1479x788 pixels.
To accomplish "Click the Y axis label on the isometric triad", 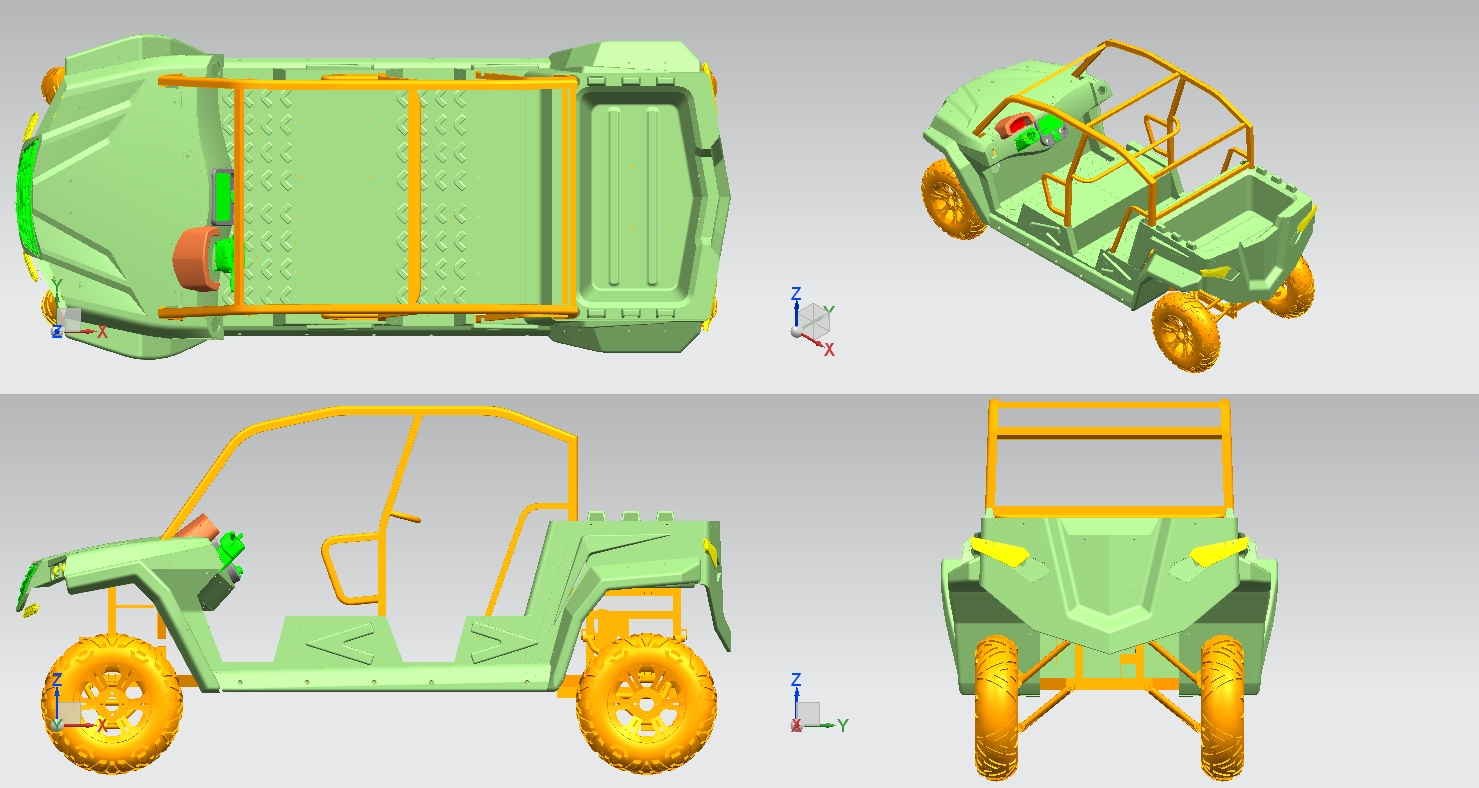I will pyautogui.click(x=830, y=311).
